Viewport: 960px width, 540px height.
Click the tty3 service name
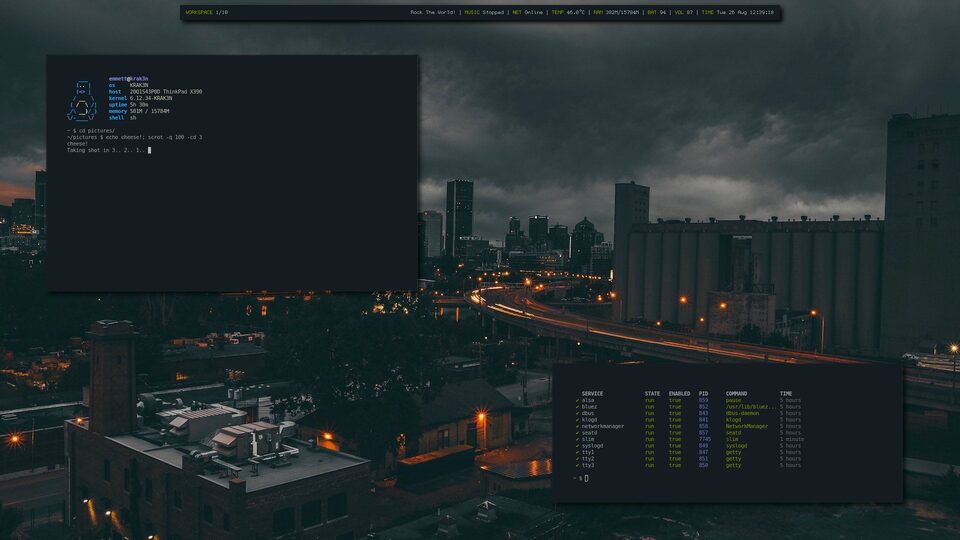pos(588,465)
